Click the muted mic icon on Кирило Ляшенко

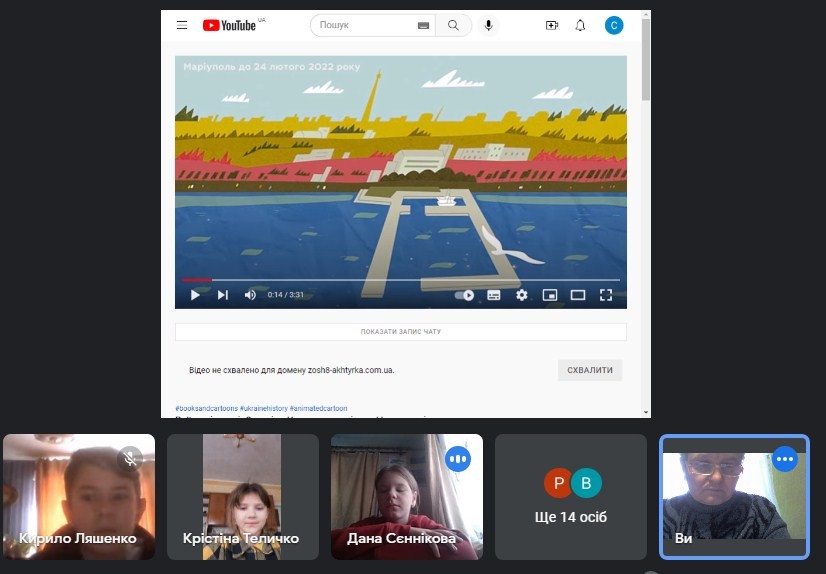coord(130,459)
